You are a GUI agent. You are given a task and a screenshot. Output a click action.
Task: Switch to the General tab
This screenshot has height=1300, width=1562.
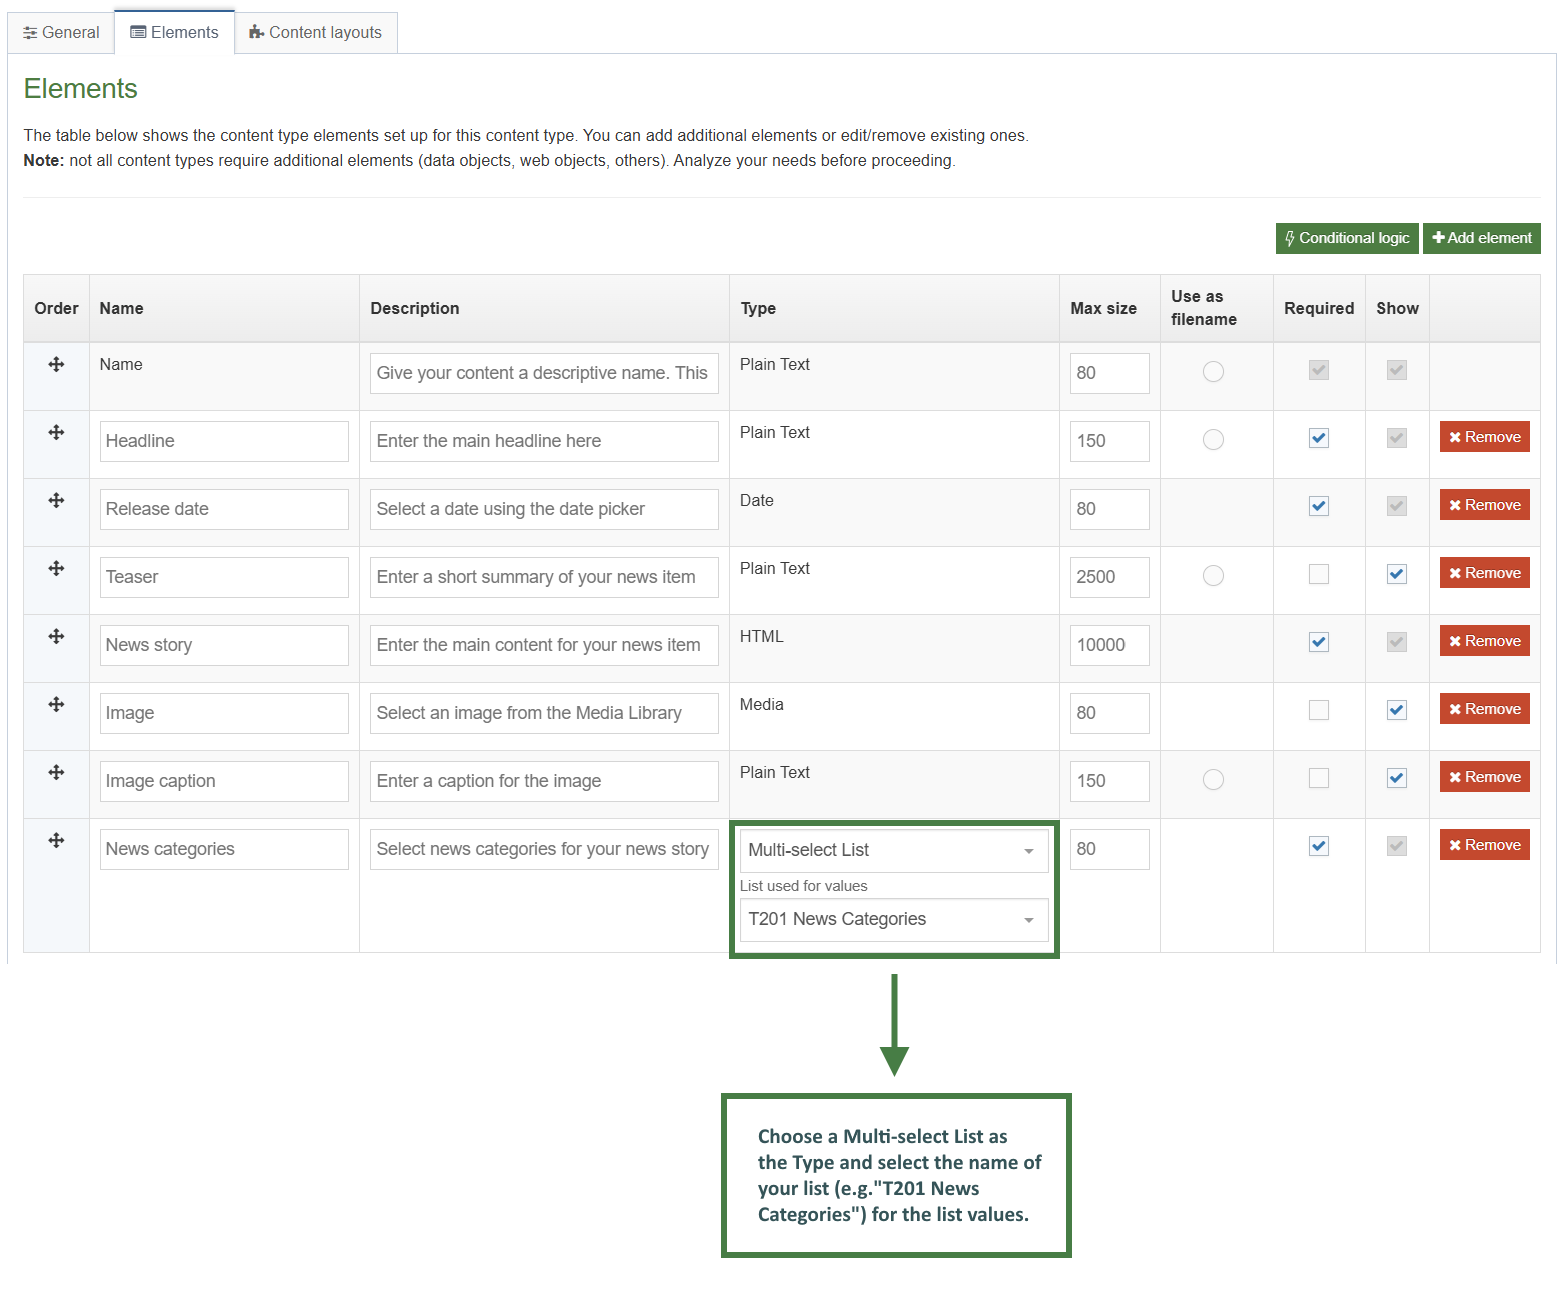tap(61, 32)
